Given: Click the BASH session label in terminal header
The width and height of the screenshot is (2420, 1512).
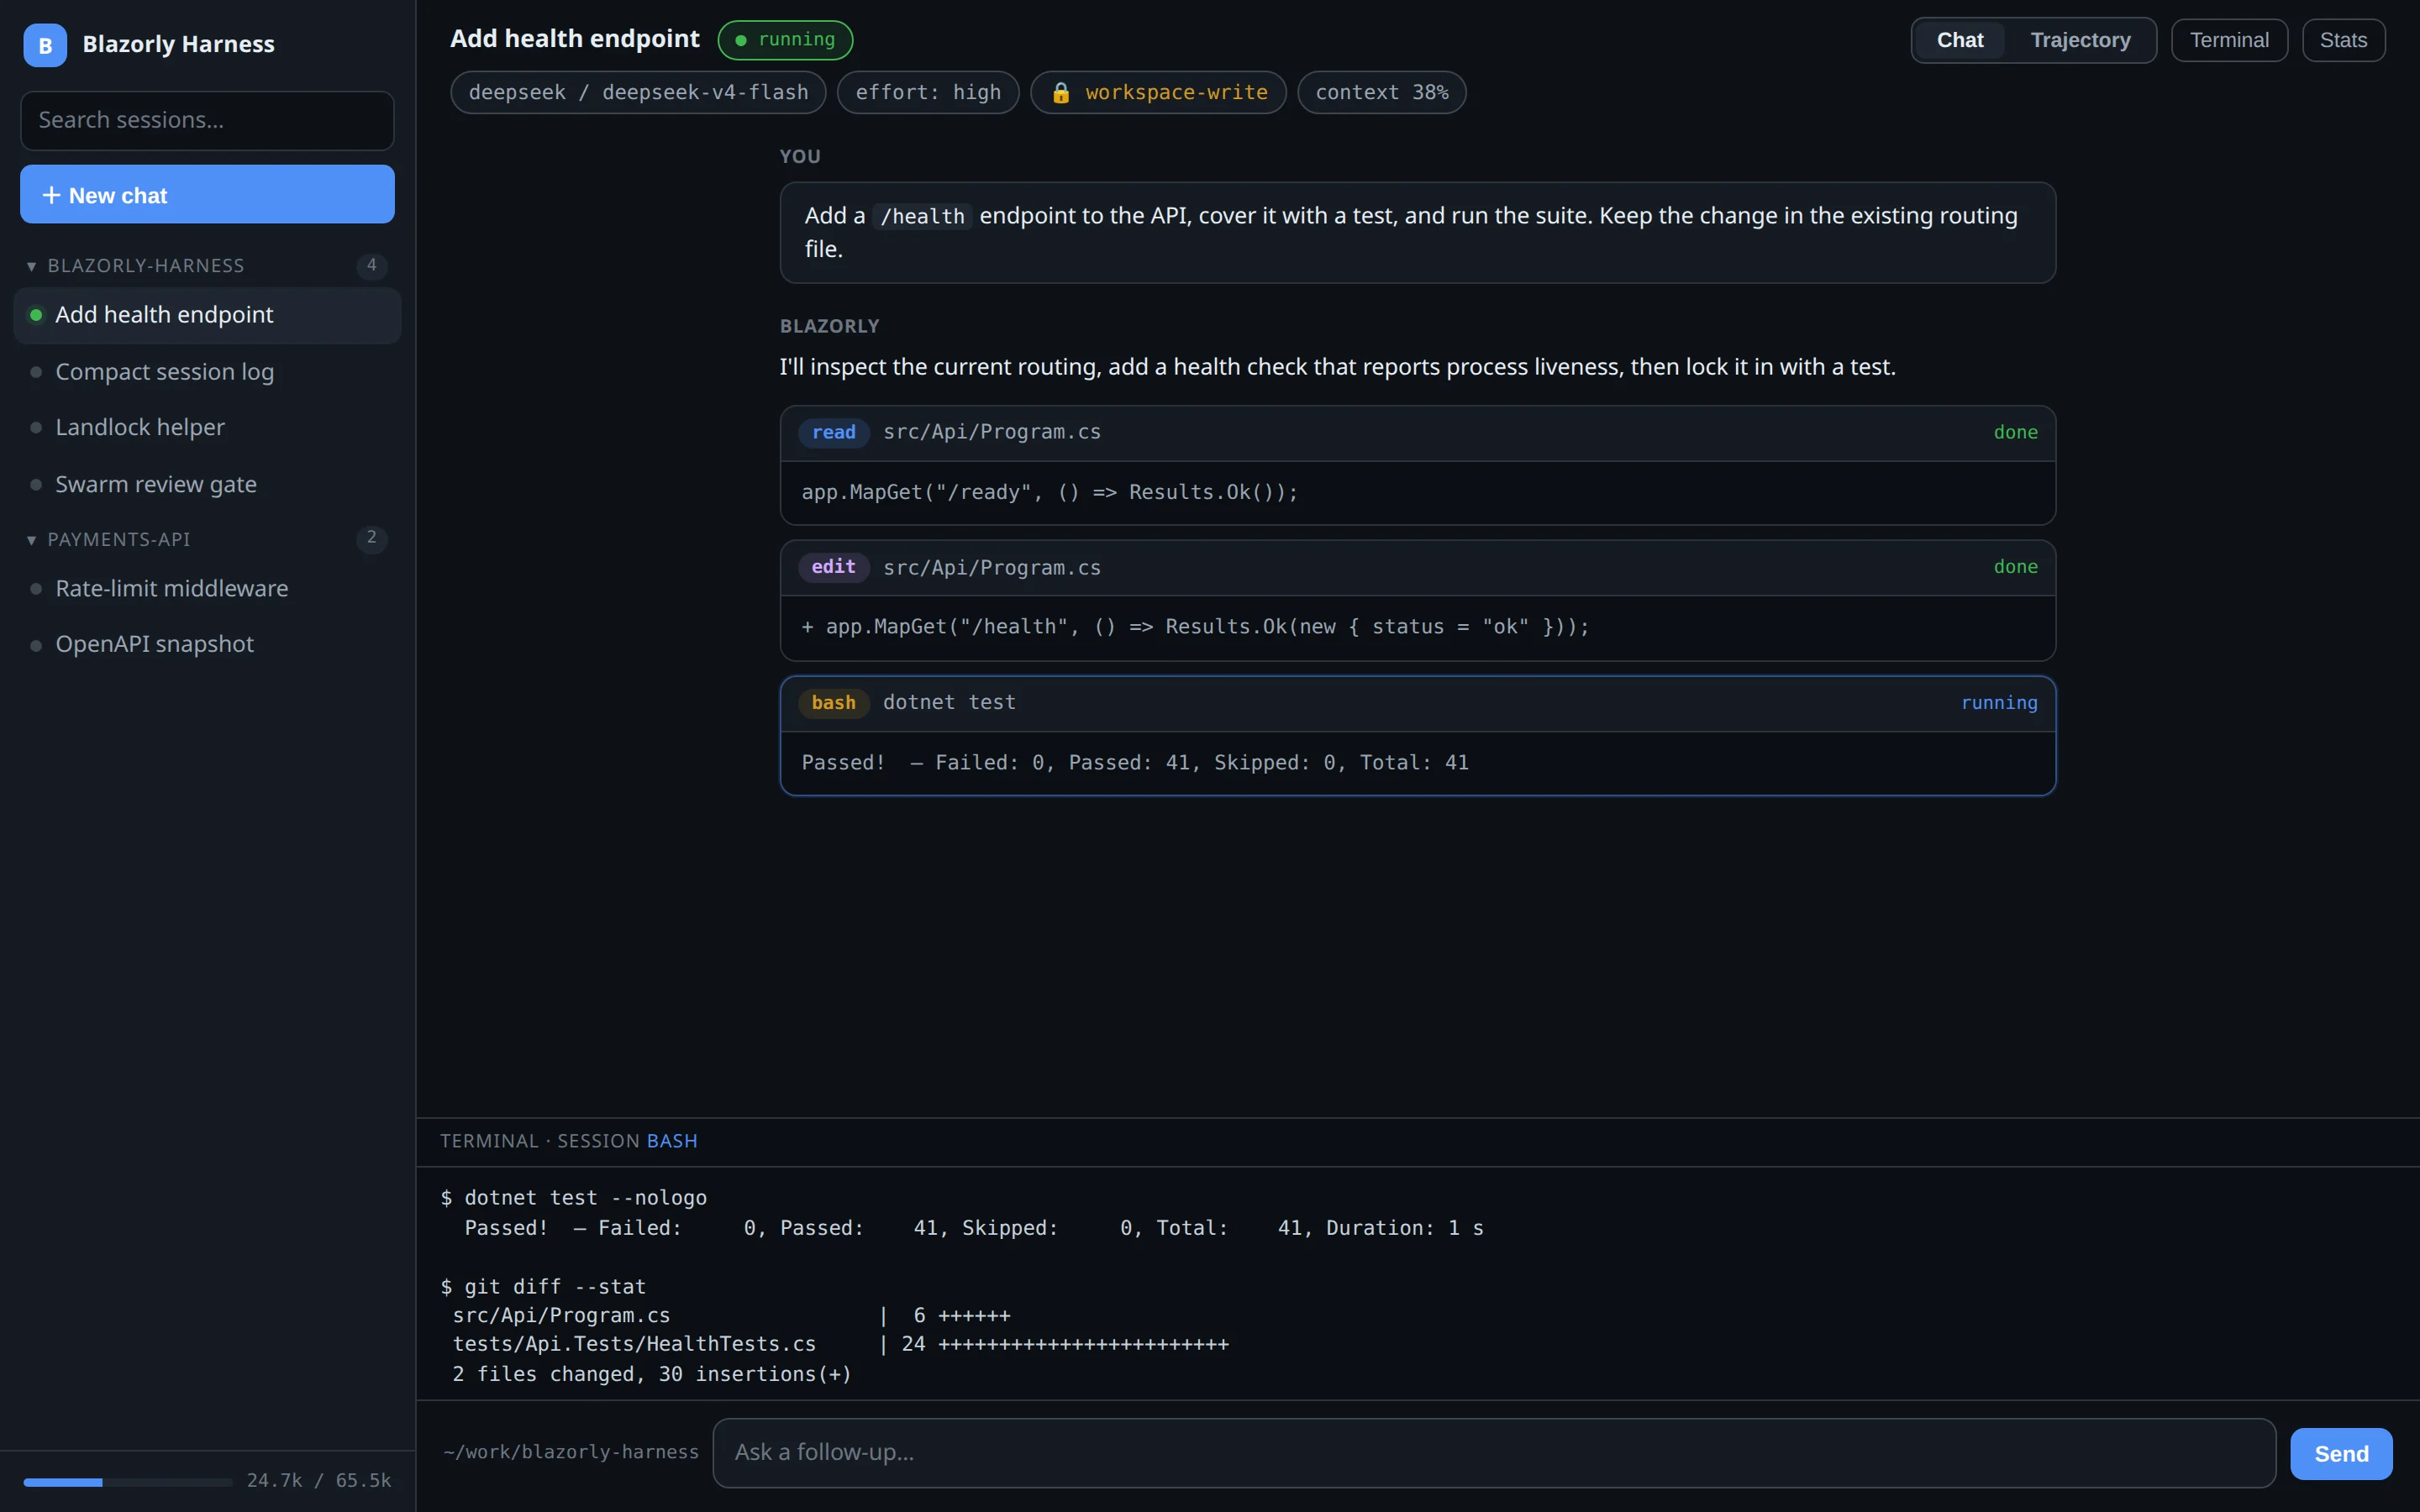Looking at the screenshot, I should click(672, 1141).
